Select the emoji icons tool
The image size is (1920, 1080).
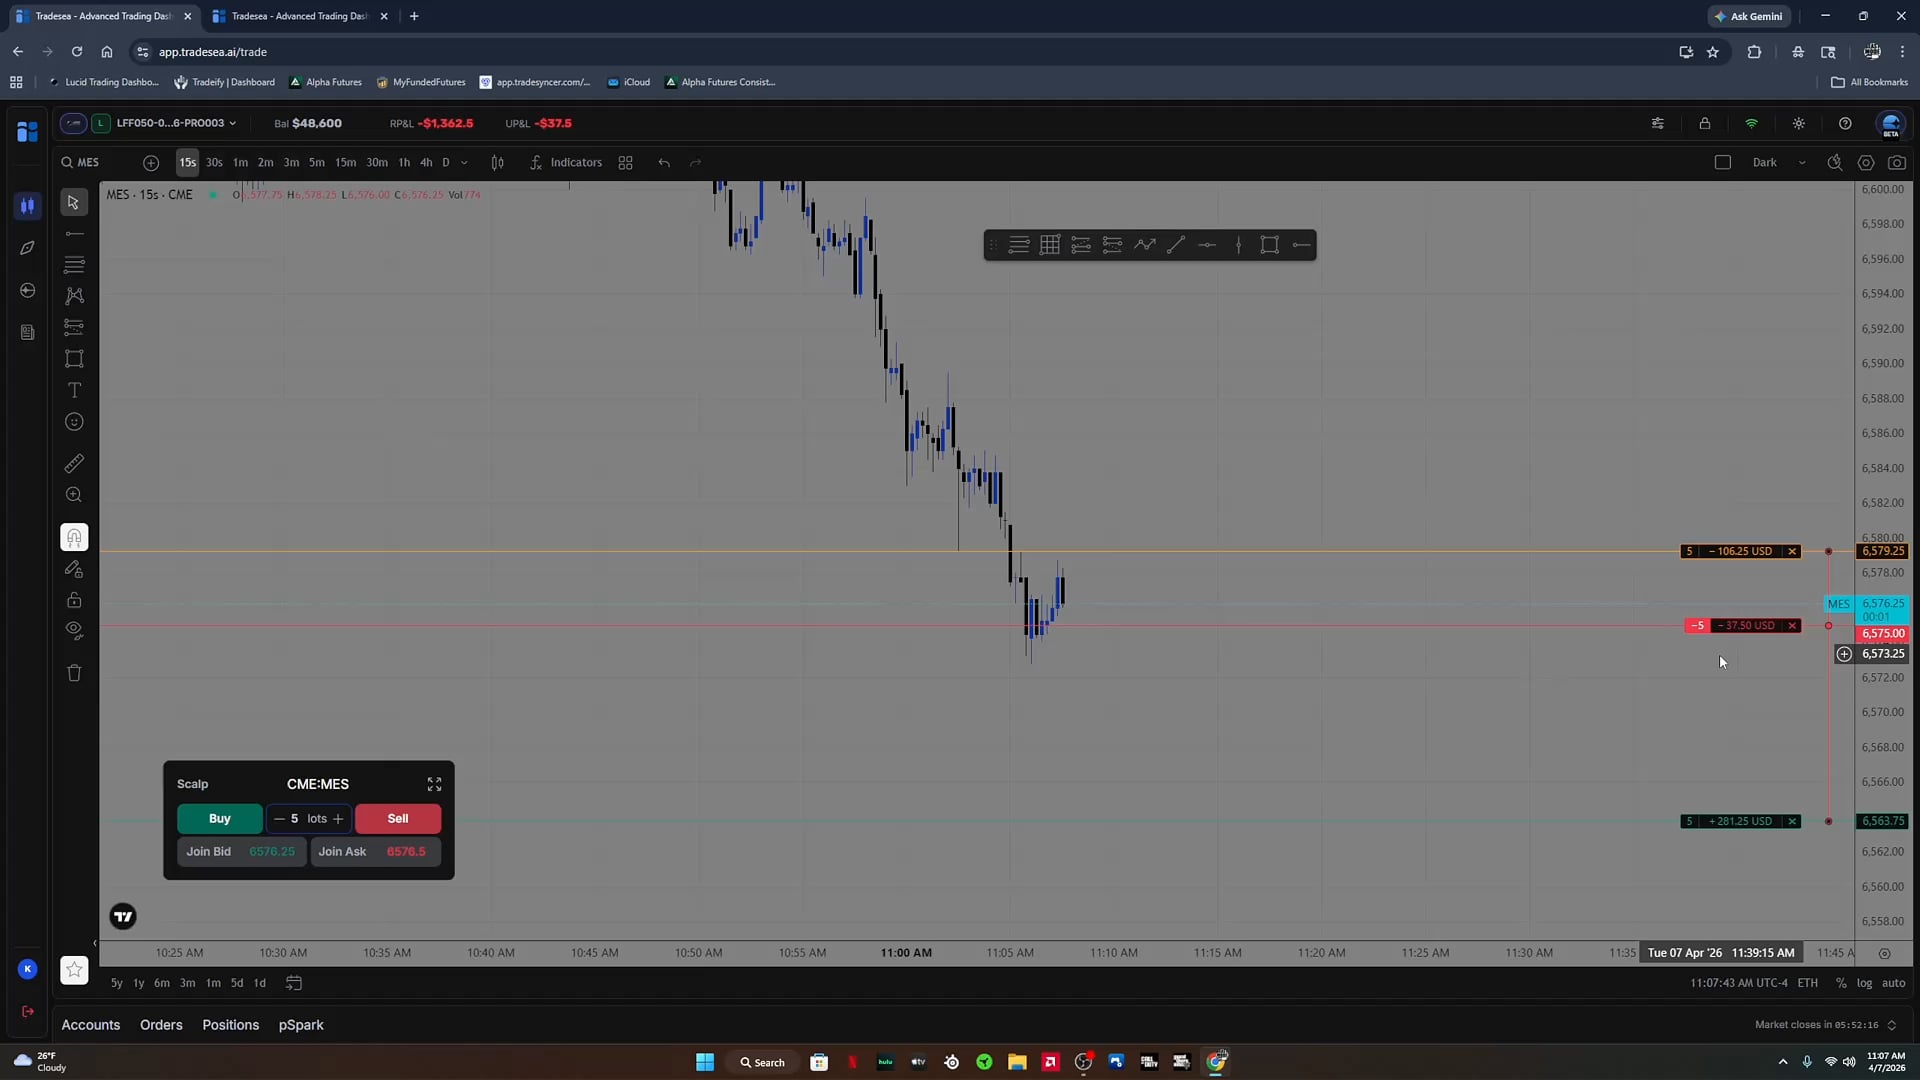[74, 422]
